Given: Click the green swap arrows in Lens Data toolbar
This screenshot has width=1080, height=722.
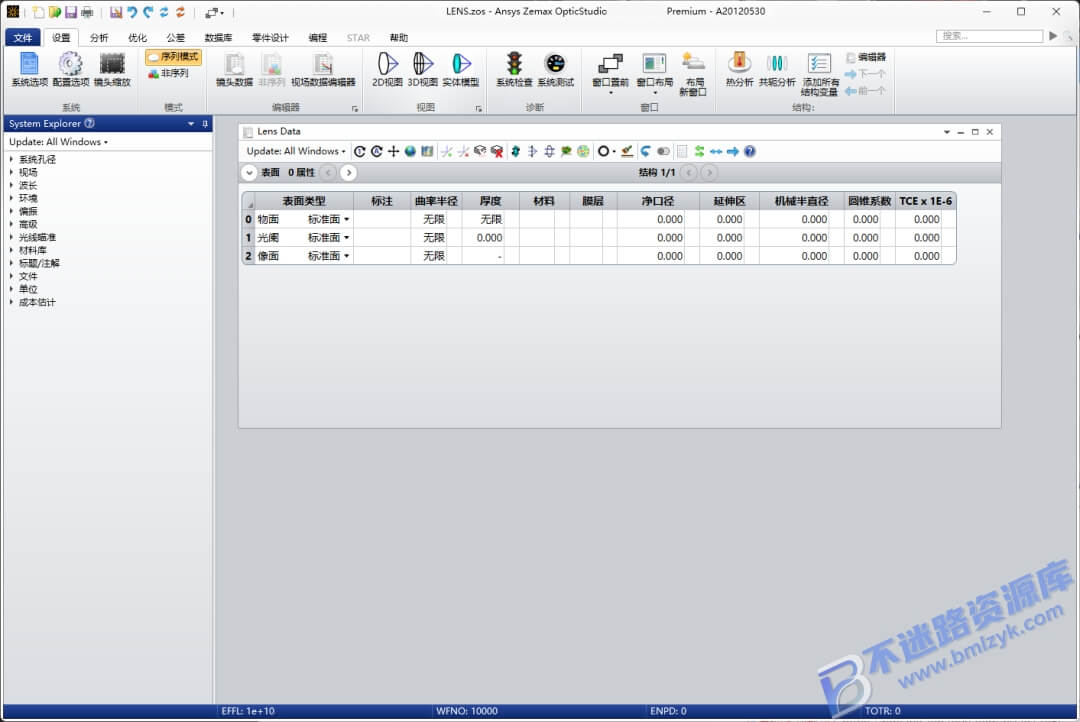Looking at the screenshot, I should click(x=699, y=151).
